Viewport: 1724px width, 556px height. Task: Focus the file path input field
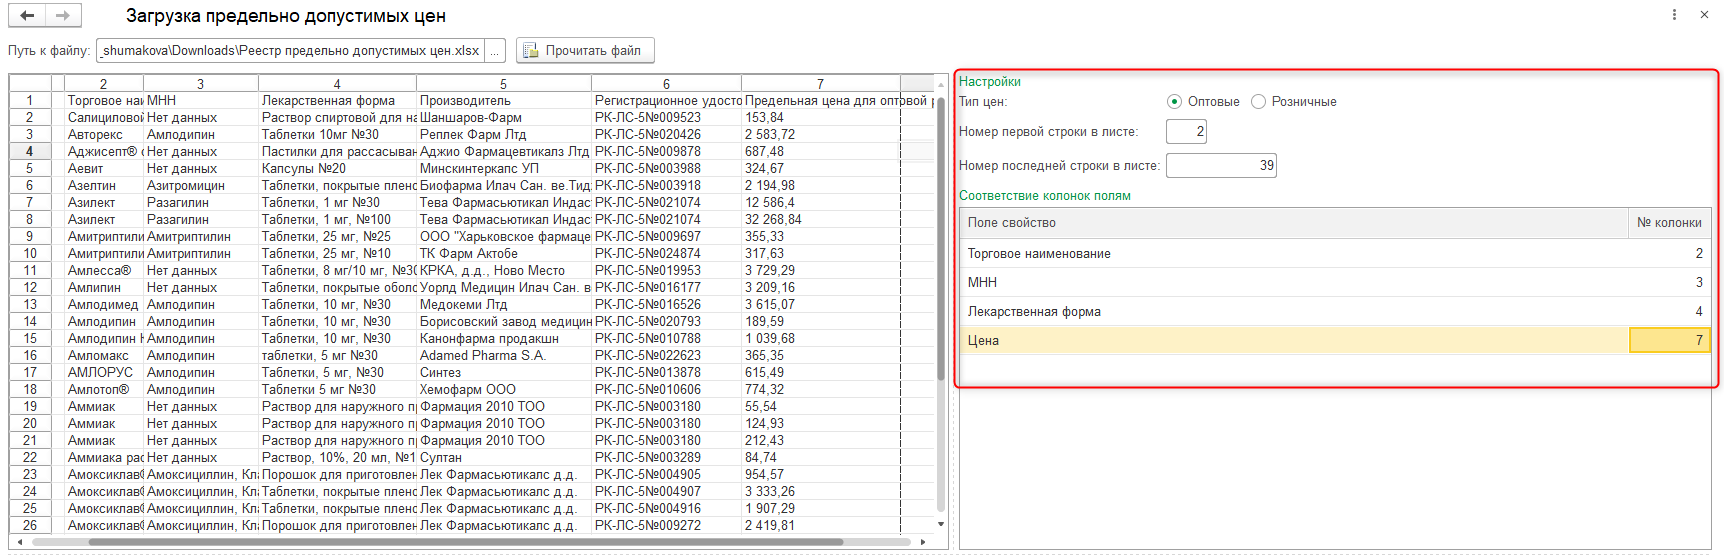pyautogui.click(x=290, y=51)
